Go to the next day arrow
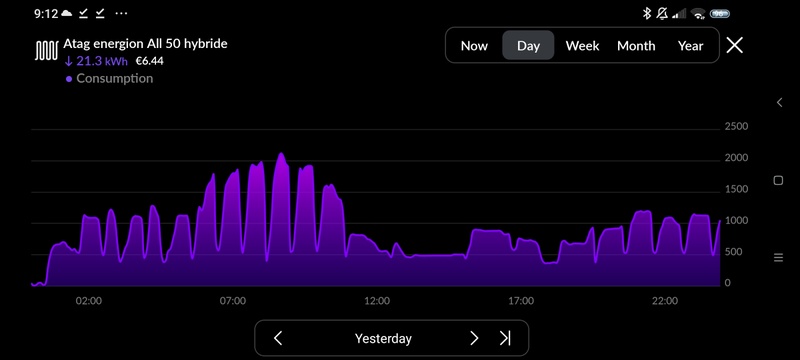 [474, 338]
